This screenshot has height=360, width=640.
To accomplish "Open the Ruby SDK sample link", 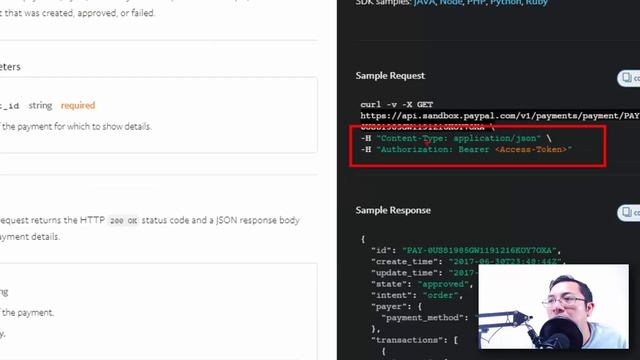I will tap(536, 2).
